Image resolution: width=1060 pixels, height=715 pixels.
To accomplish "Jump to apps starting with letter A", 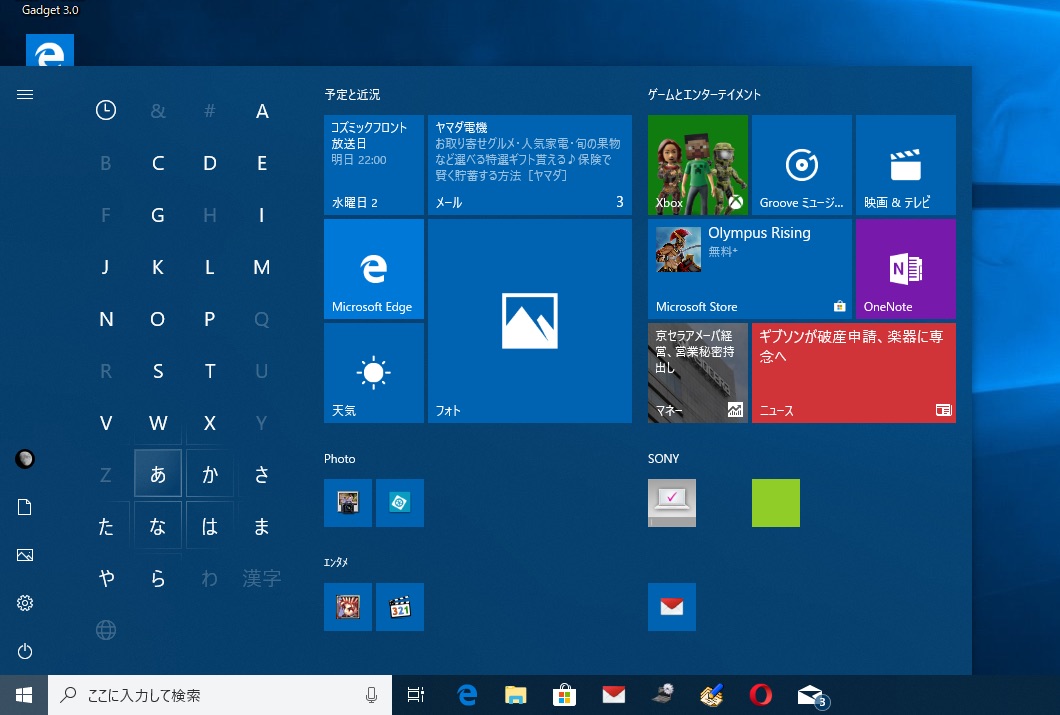I will coord(262,111).
